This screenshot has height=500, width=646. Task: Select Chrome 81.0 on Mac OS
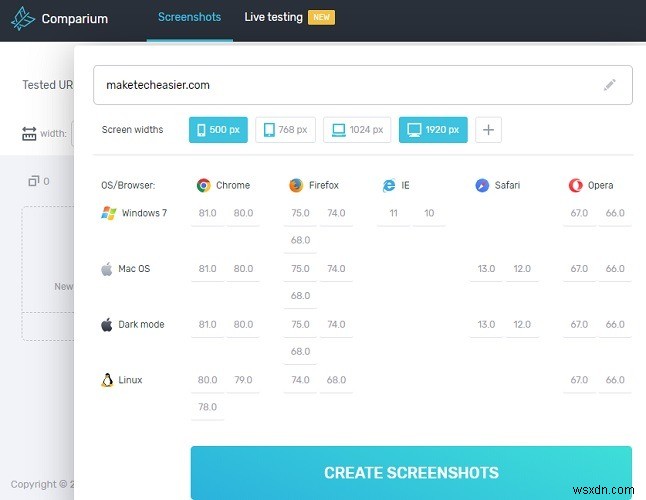207,269
